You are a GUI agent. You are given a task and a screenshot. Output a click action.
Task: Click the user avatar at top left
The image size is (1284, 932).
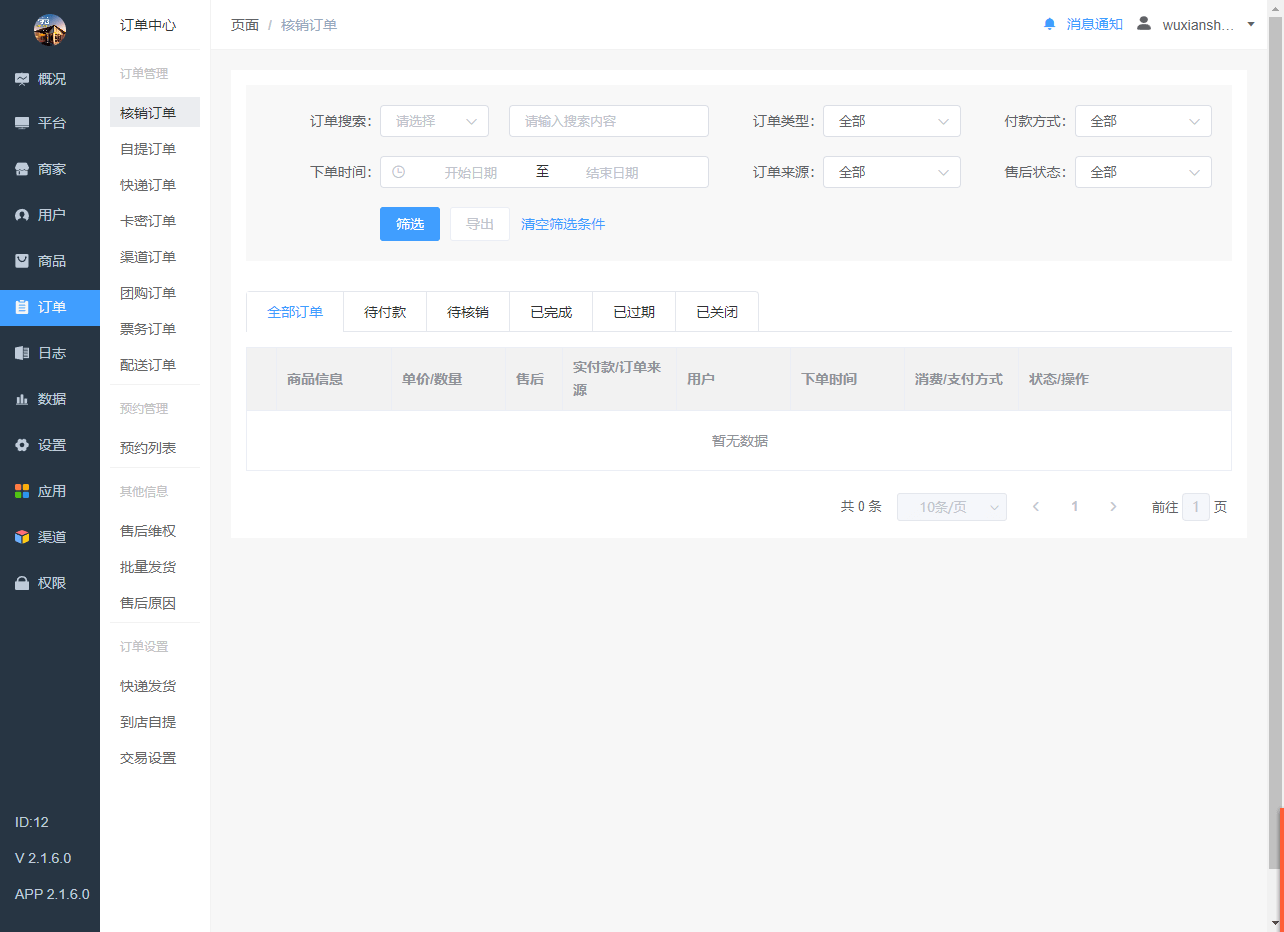pyautogui.click(x=49, y=30)
